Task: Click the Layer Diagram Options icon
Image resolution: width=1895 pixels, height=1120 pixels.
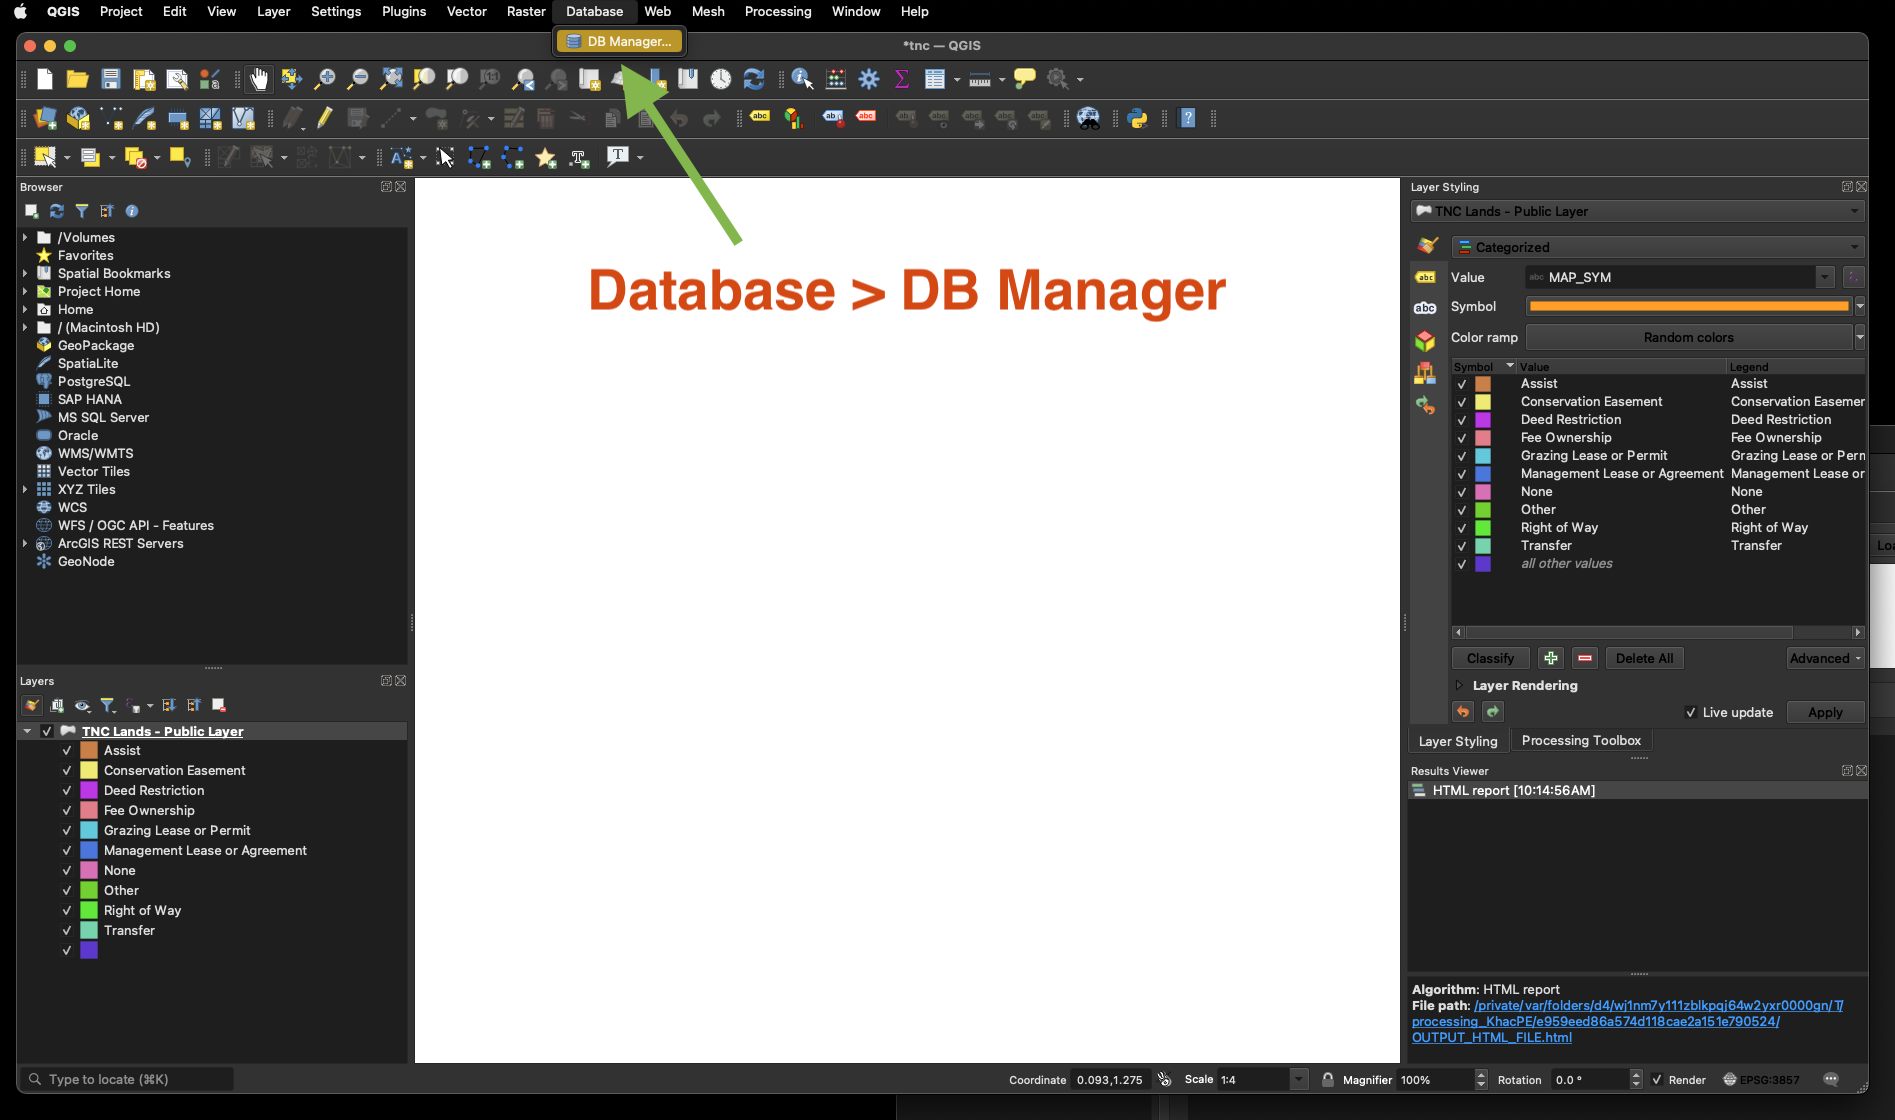Action: [x=794, y=118]
